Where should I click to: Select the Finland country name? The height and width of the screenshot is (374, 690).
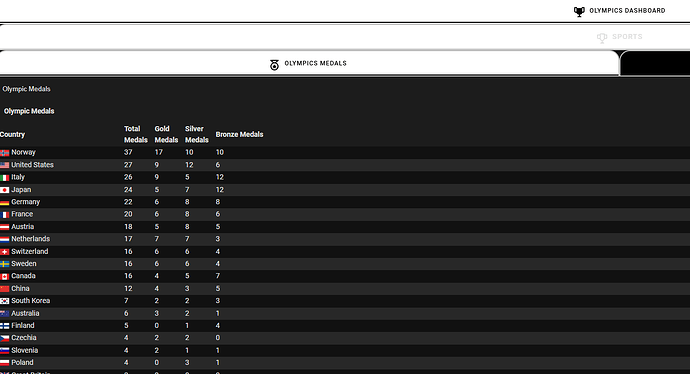click(x=23, y=326)
